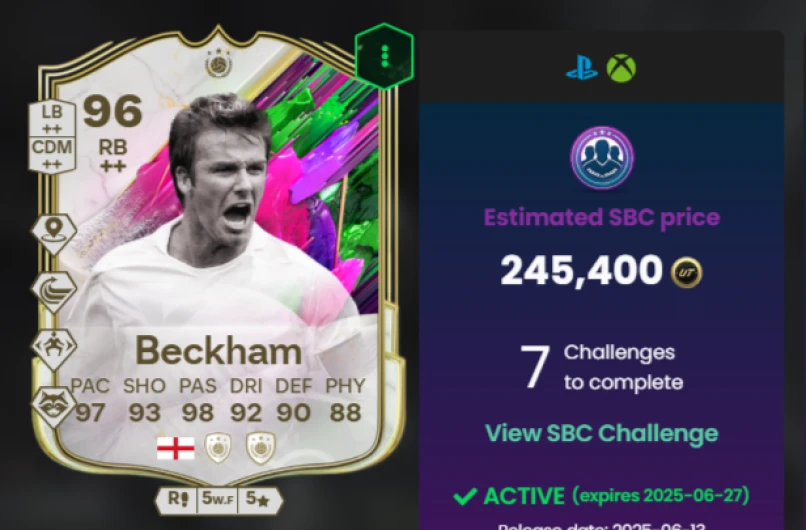Screen dimensions: 806x530
Task: Click the right foot preference badge
Action: click(x=178, y=499)
